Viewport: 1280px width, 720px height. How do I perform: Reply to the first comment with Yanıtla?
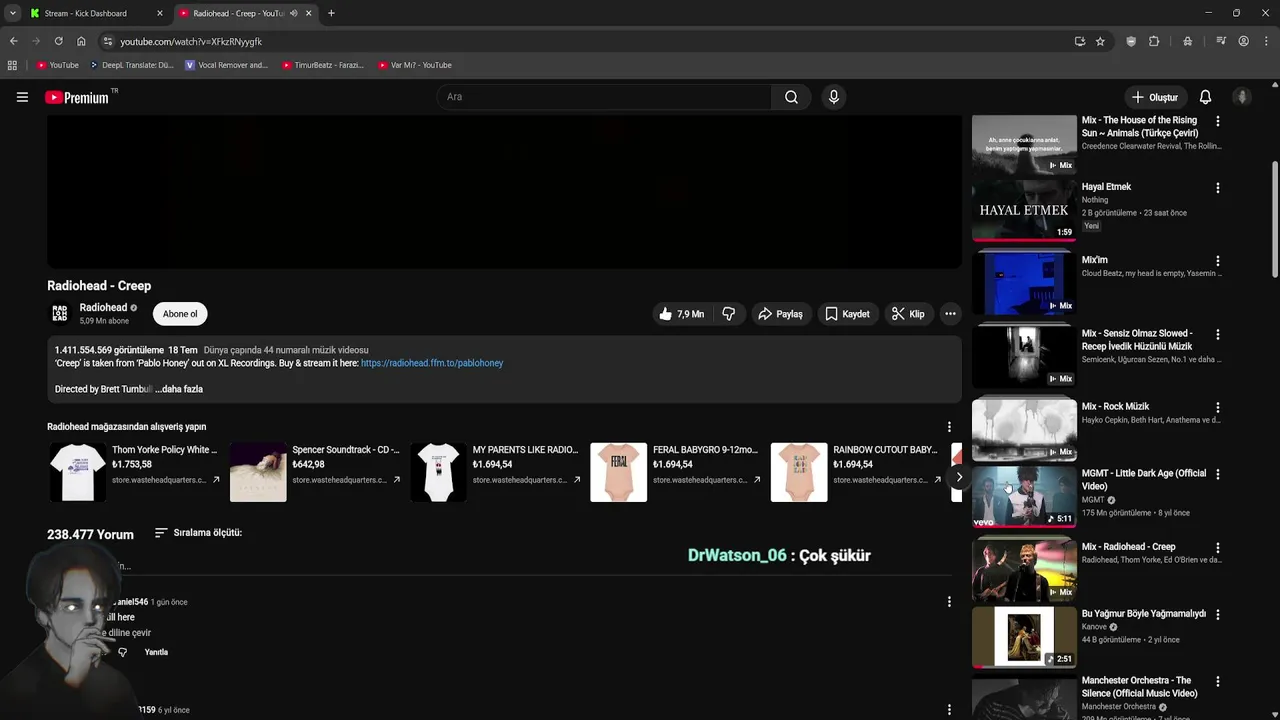pyautogui.click(x=156, y=652)
